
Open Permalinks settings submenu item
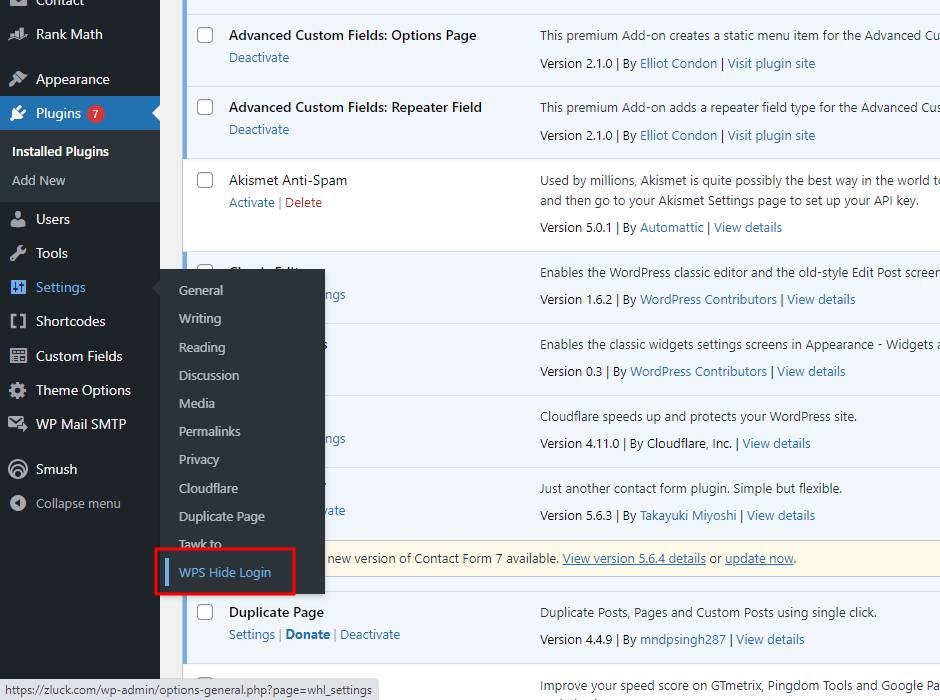[x=209, y=432]
